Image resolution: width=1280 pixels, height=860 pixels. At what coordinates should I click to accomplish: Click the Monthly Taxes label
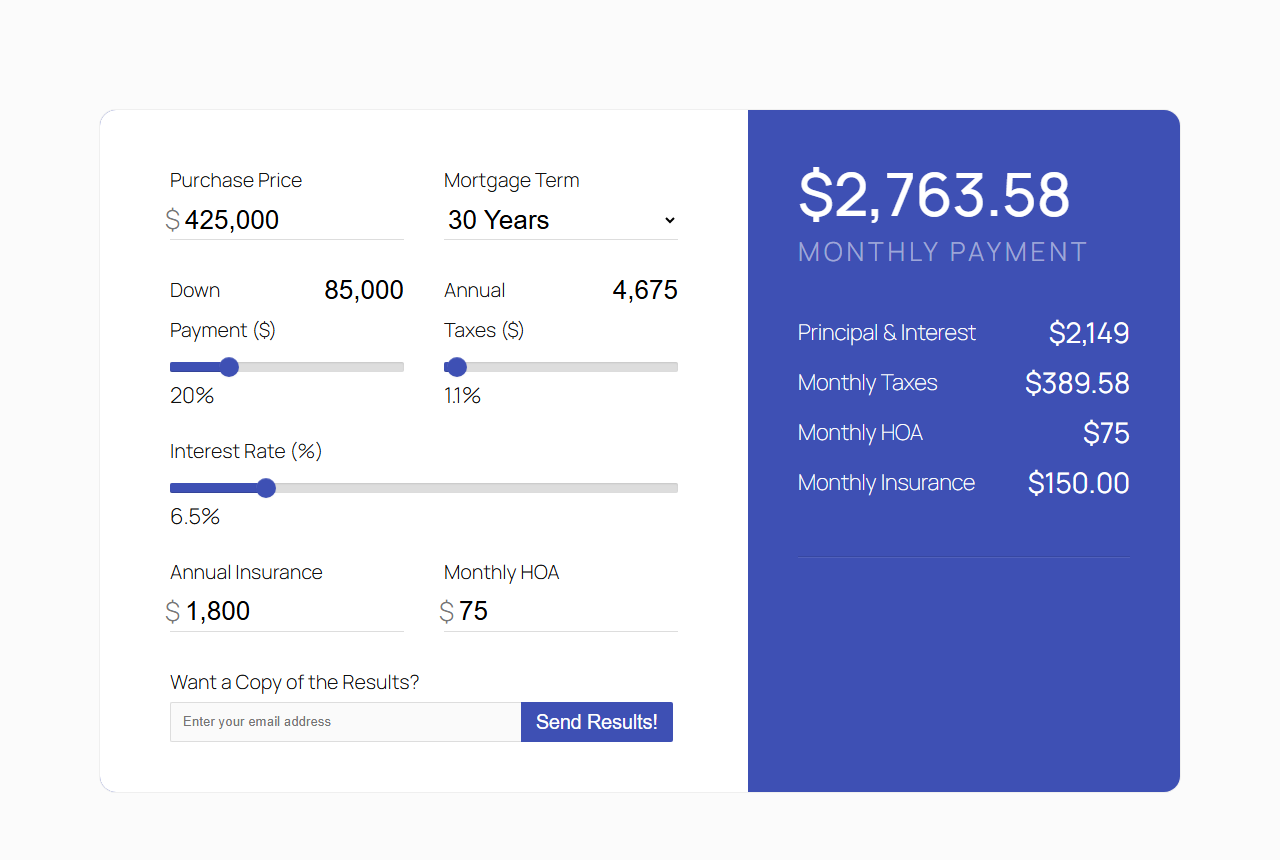click(868, 383)
